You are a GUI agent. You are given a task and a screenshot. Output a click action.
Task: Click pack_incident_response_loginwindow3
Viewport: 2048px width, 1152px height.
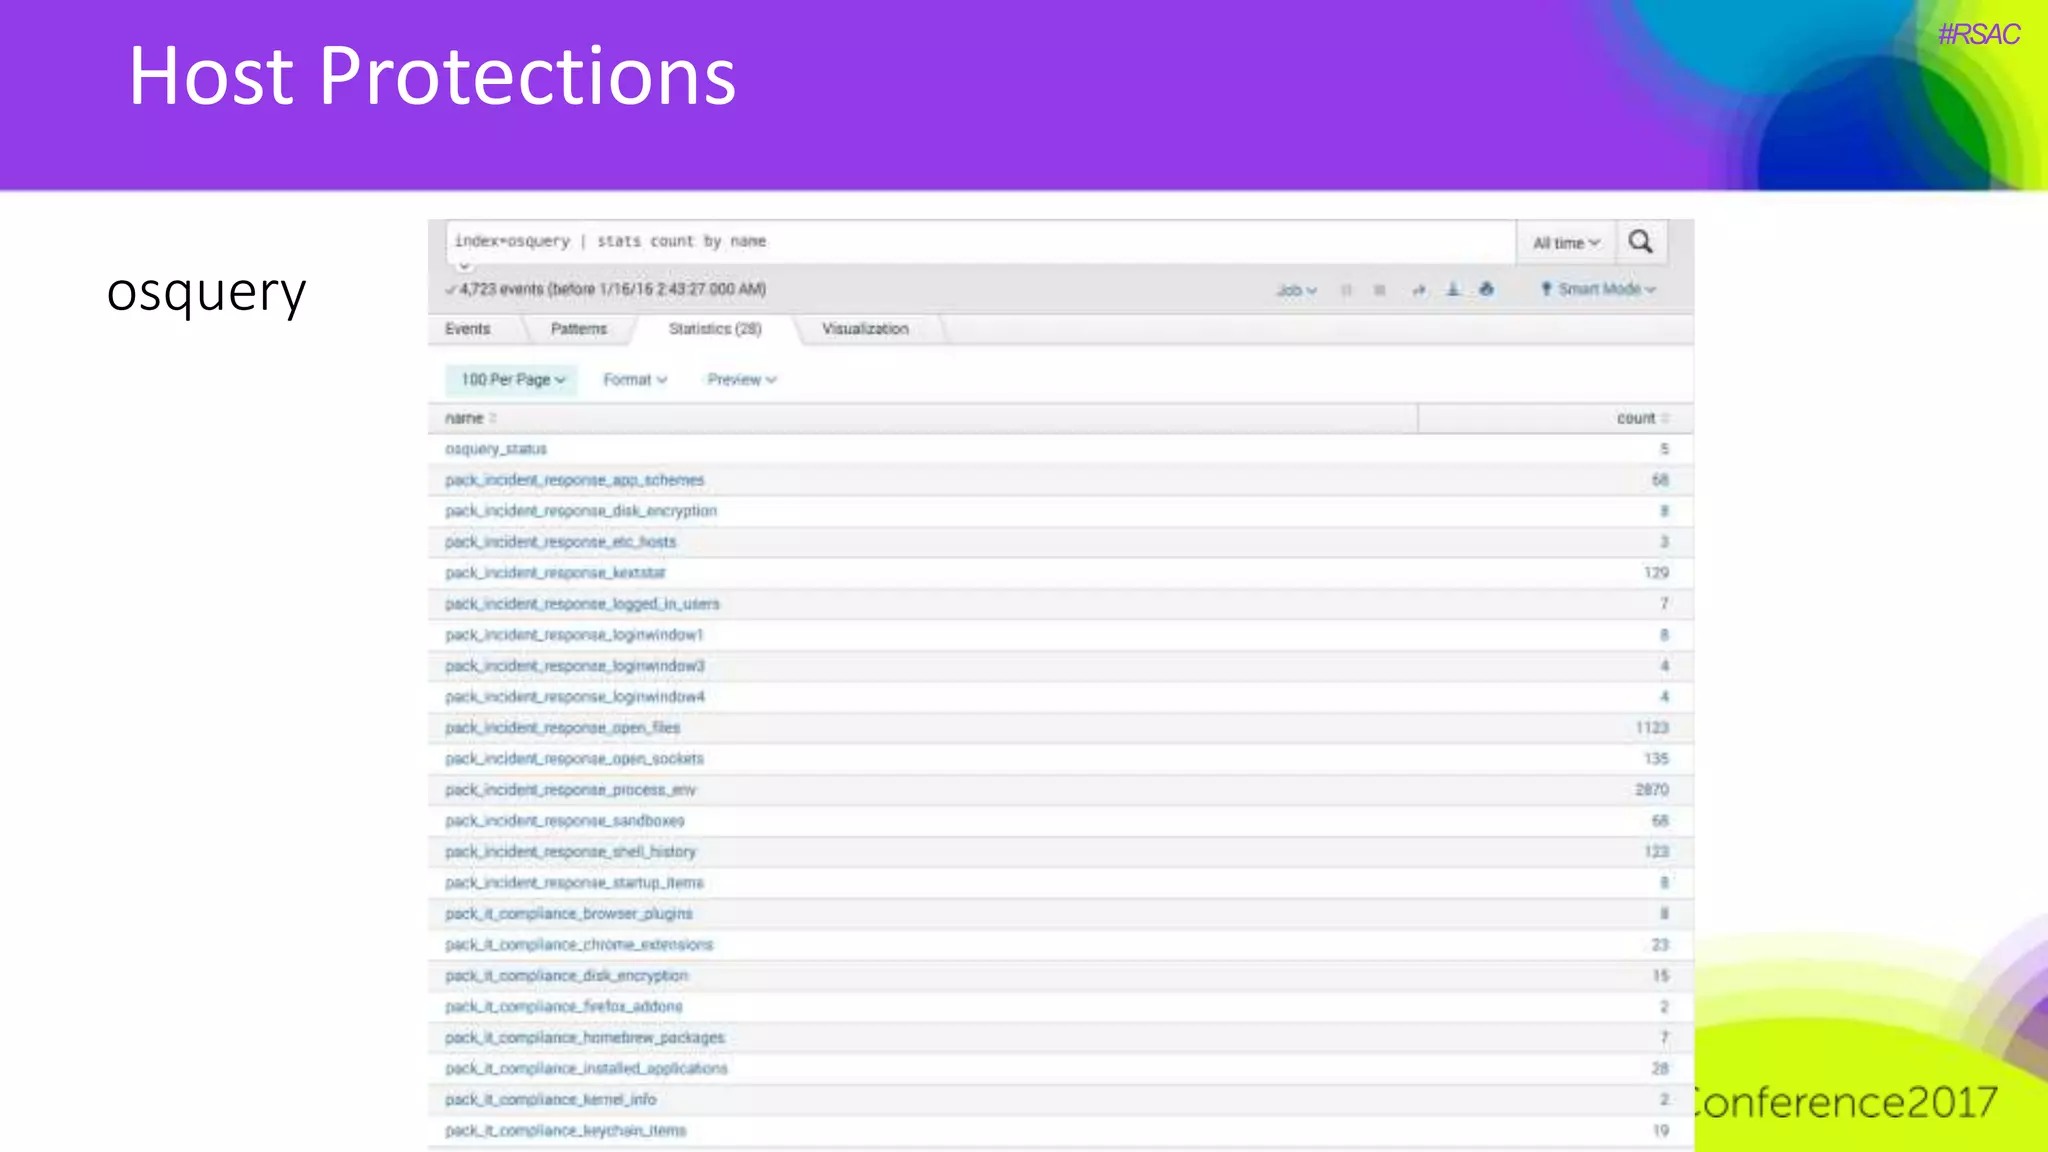click(575, 666)
